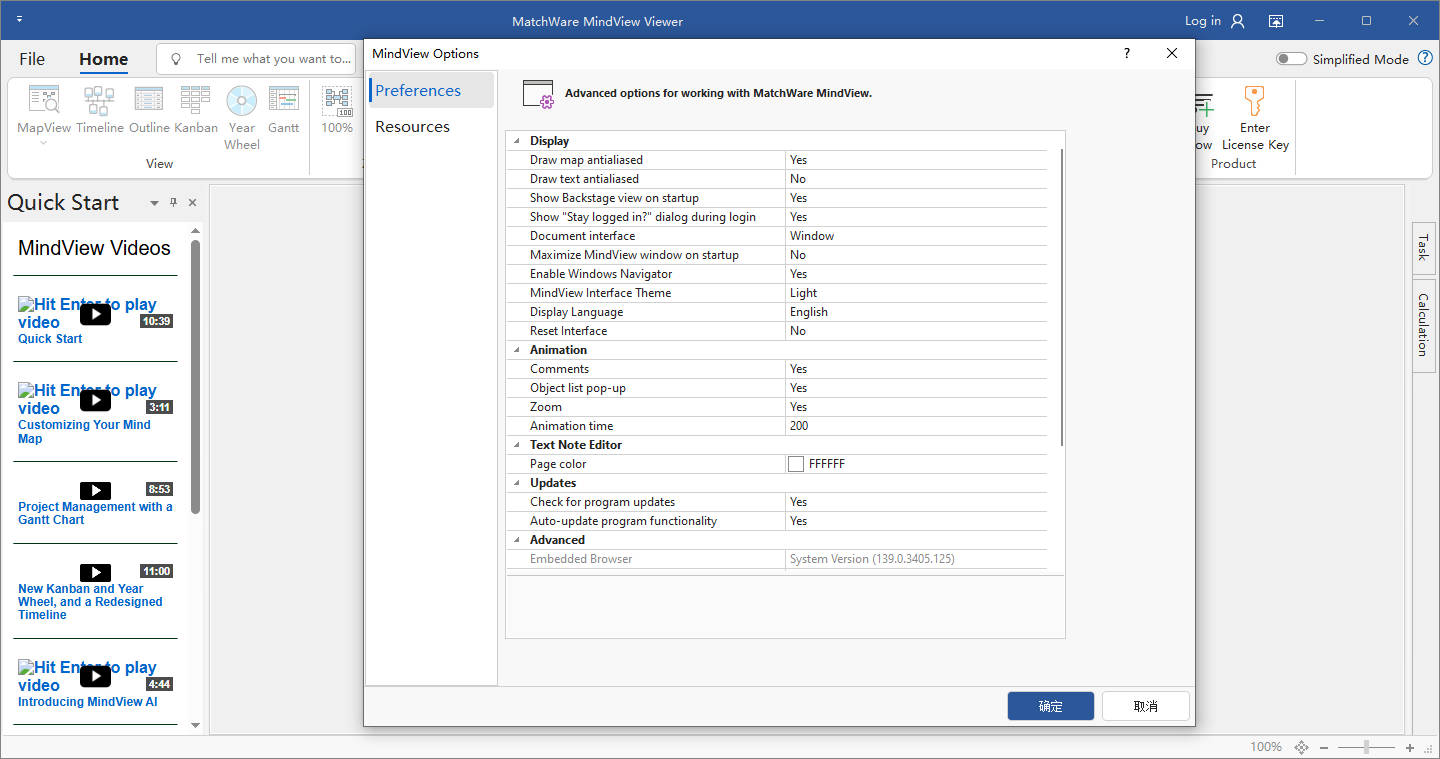The height and width of the screenshot is (759, 1440).
Task: Click the fit-to-screen status bar icon
Action: coord(1301,747)
